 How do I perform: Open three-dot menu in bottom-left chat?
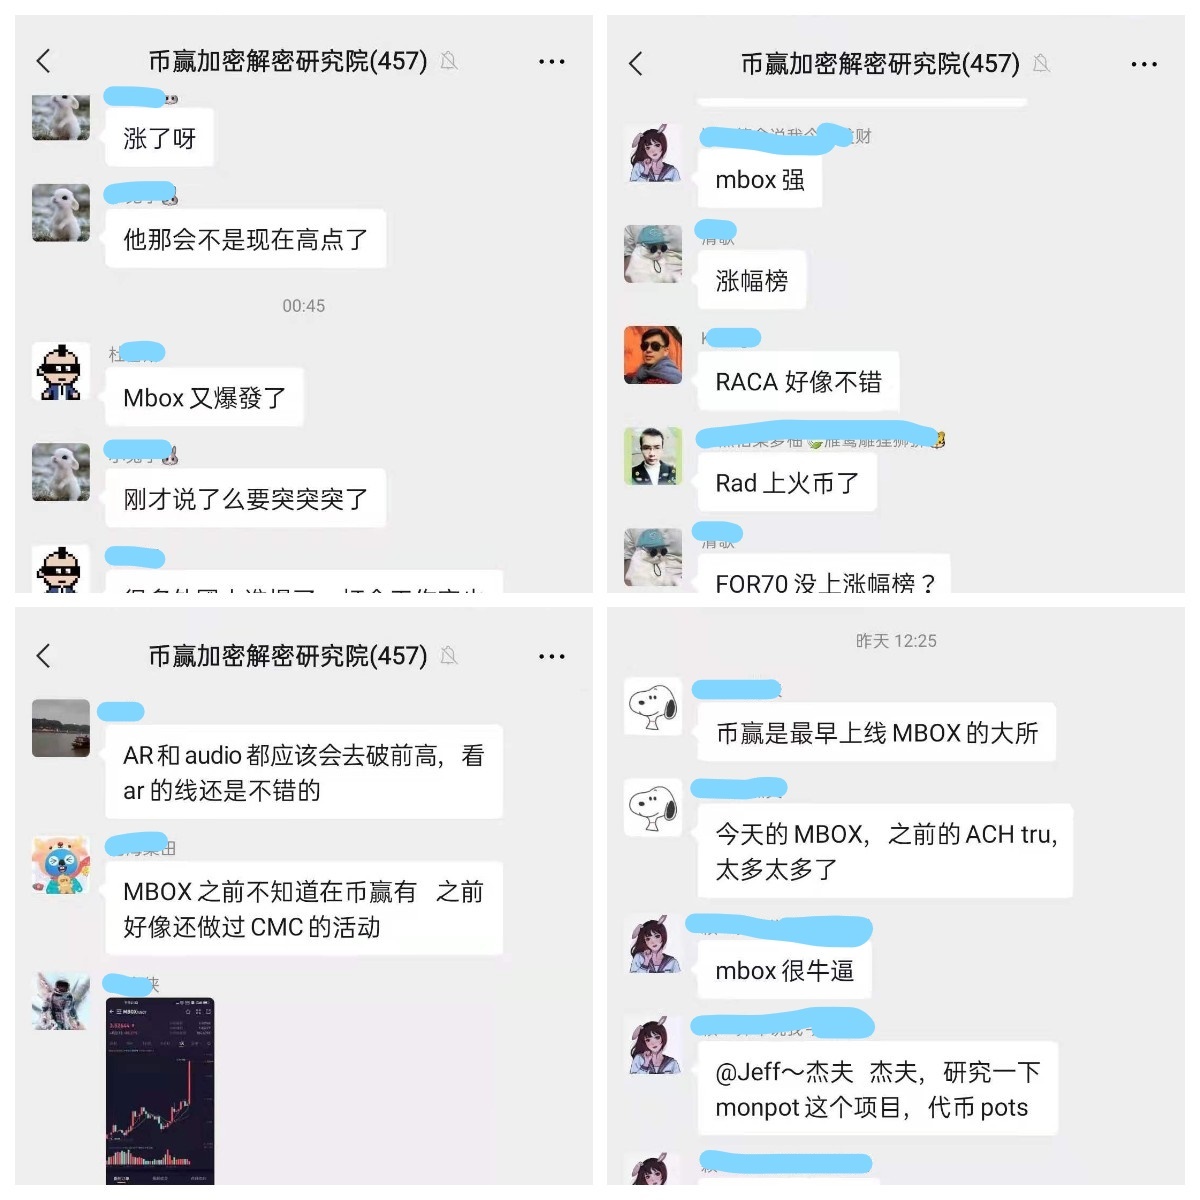pos(552,656)
